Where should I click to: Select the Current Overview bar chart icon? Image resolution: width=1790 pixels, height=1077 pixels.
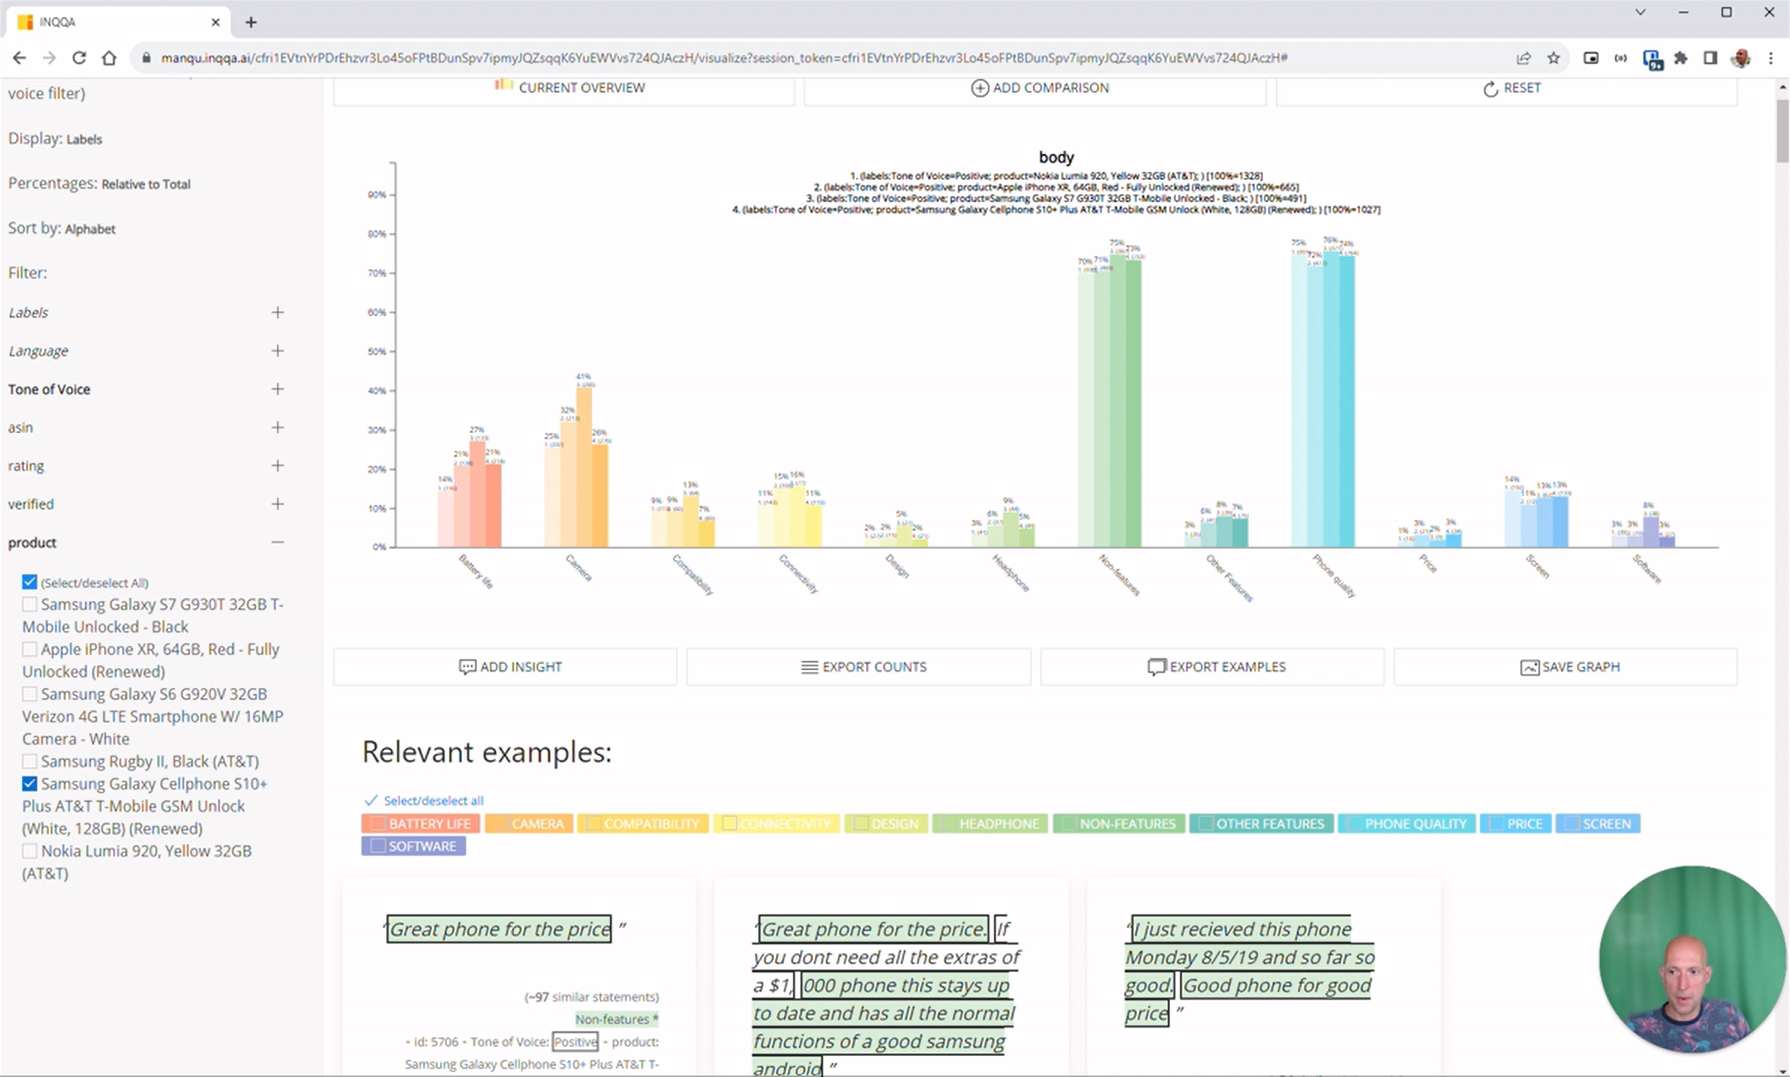pos(503,87)
